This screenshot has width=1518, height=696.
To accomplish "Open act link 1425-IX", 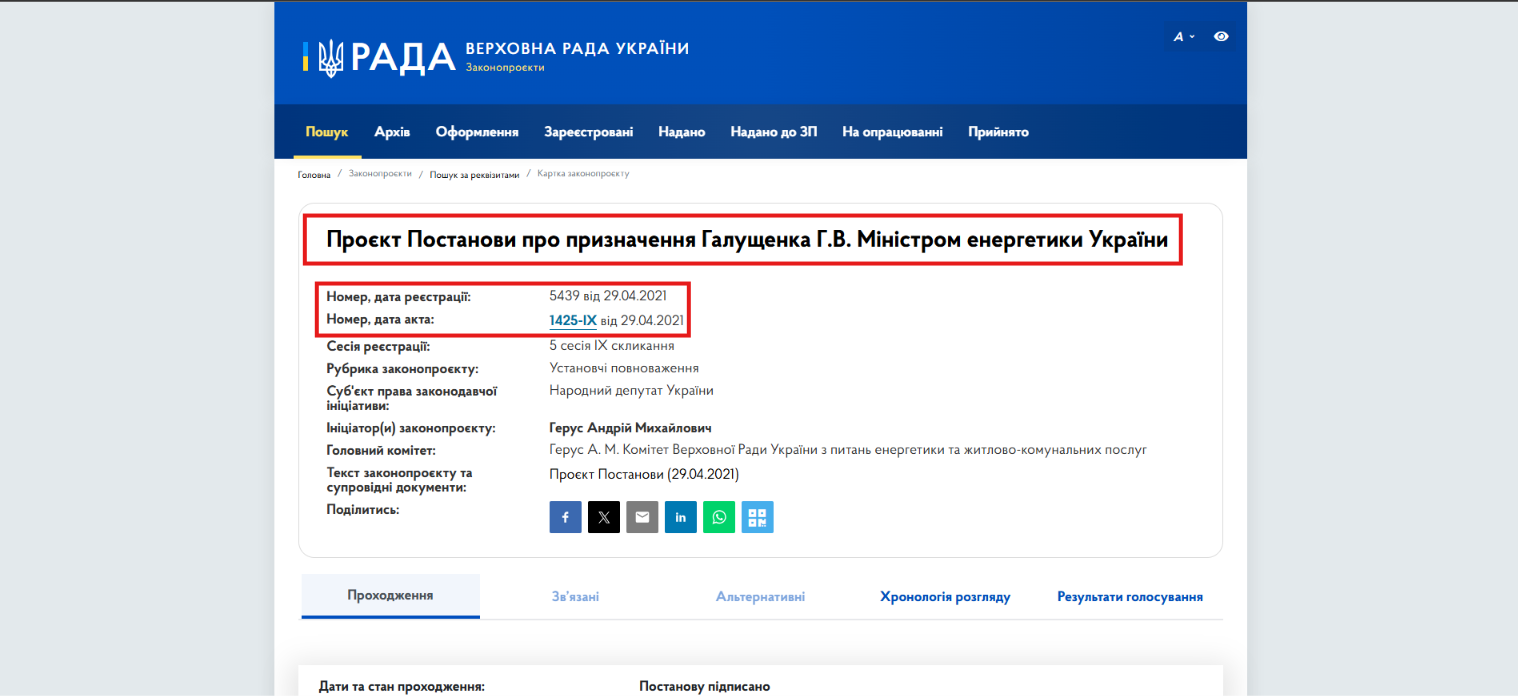I will (573, 321).
